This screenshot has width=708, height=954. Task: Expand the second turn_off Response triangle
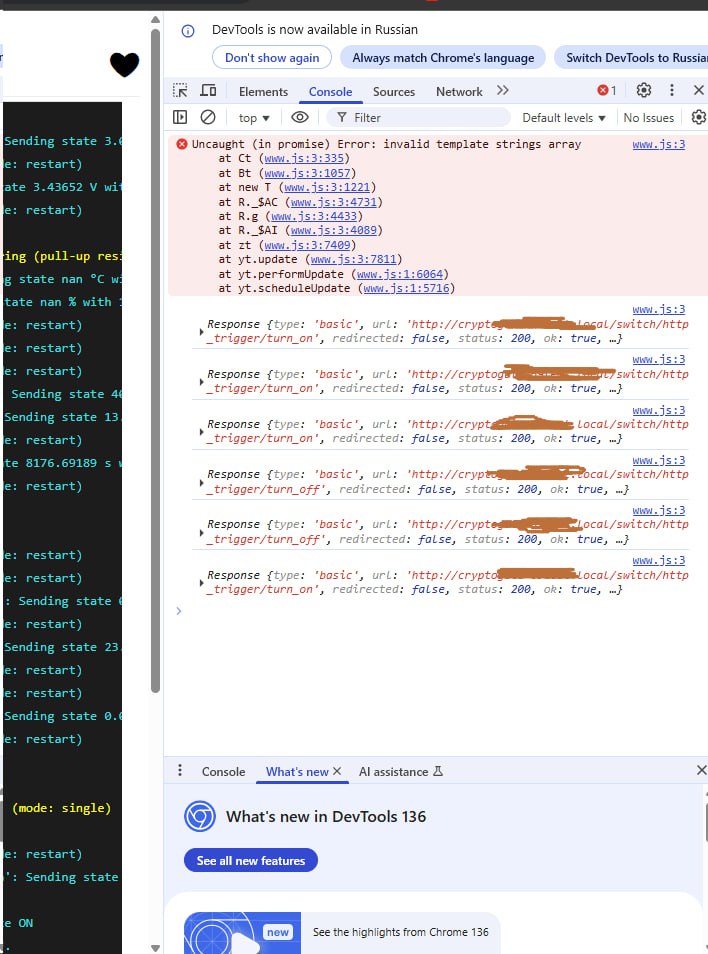point(201,532)
